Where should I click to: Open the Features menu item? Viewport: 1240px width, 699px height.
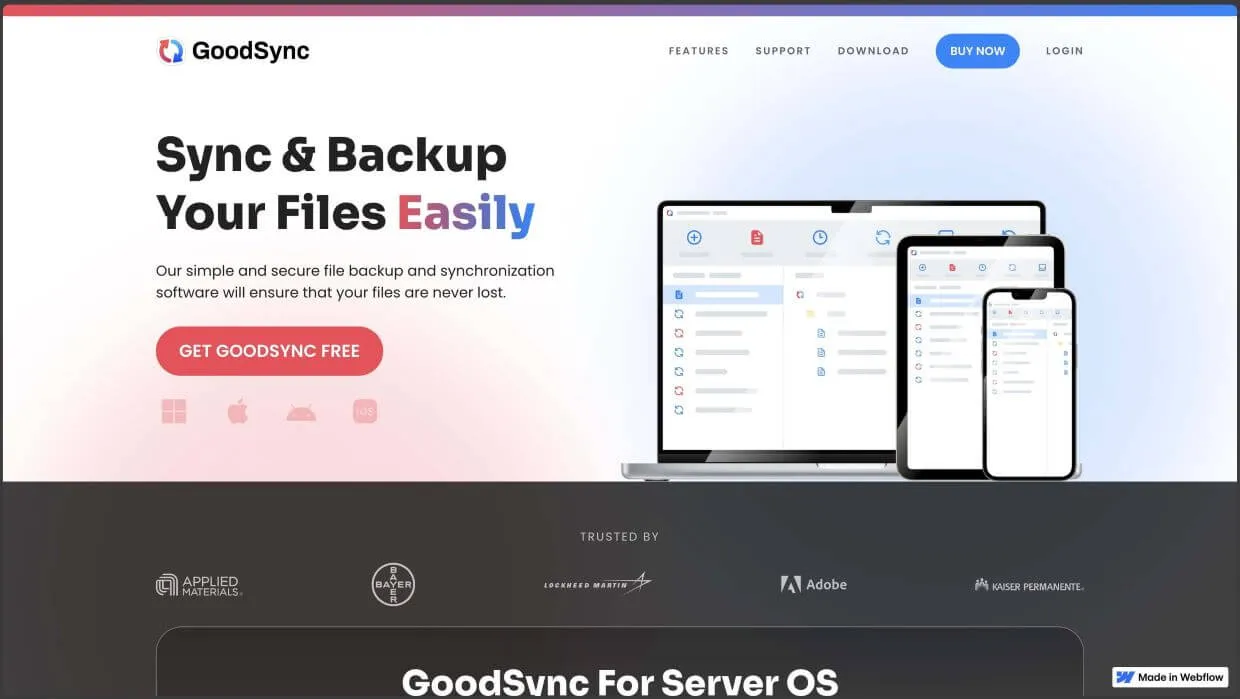(x=698, y=51)
